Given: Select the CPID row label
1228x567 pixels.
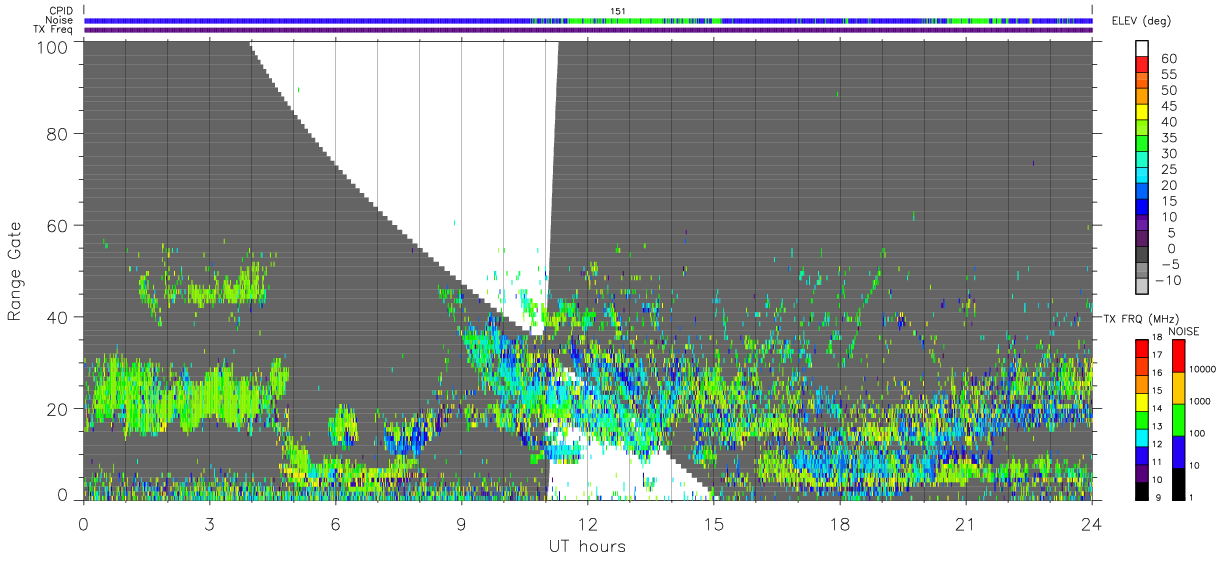Looking at the screenshot, I should point(59,10).
